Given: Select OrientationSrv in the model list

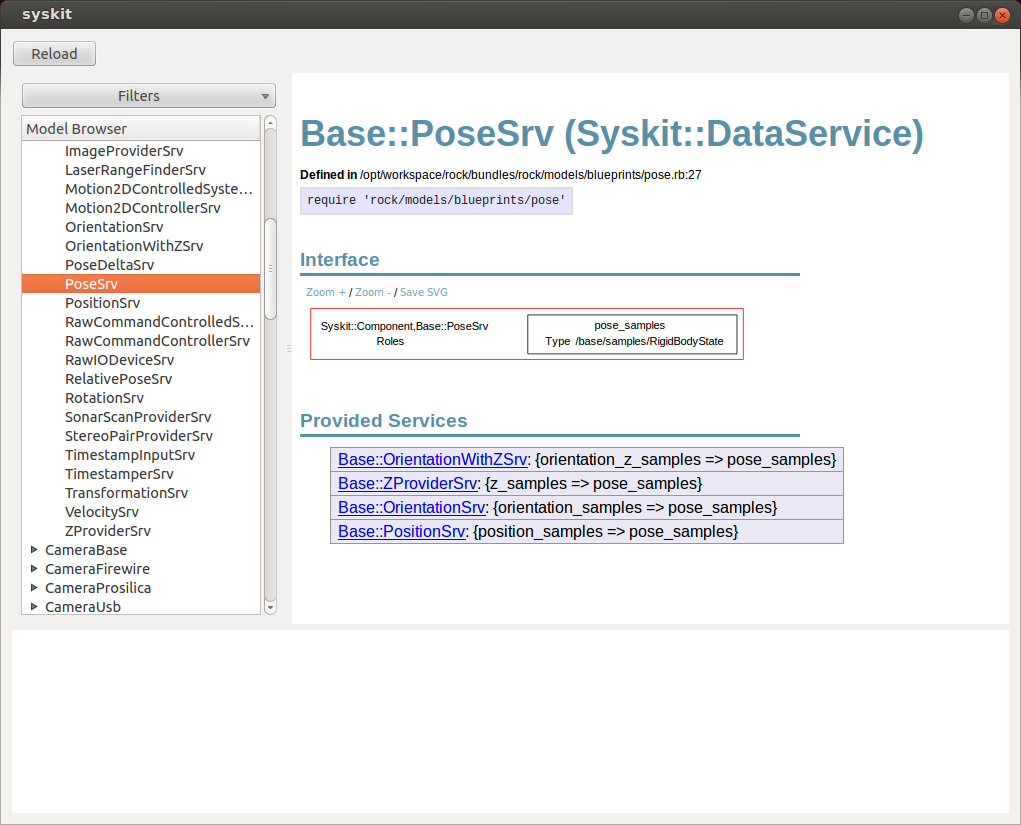Looking at the screenshot, I should [114, 227].
